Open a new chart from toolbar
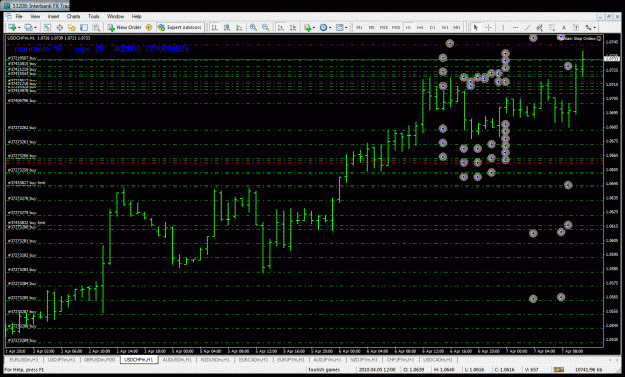 pos(12,27)
